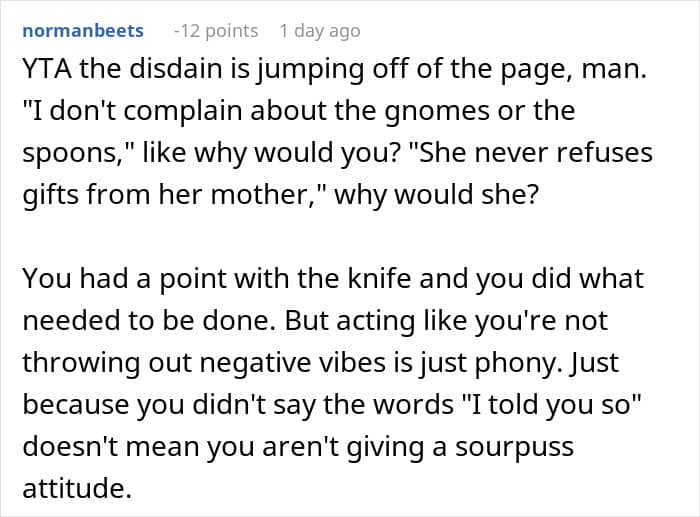Click the "-12 points" comment score

tap(215, 31)
